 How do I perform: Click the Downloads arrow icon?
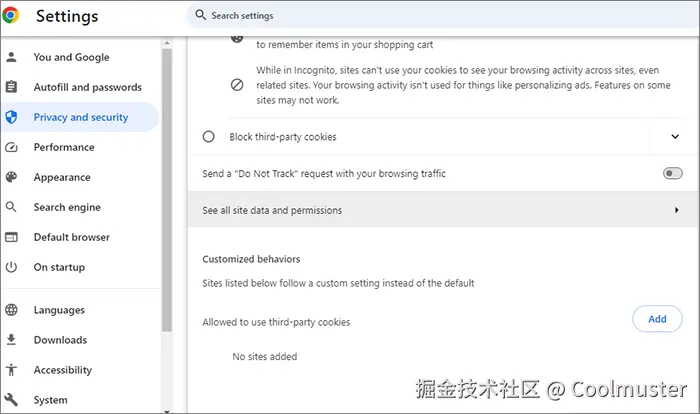point(12,340)
